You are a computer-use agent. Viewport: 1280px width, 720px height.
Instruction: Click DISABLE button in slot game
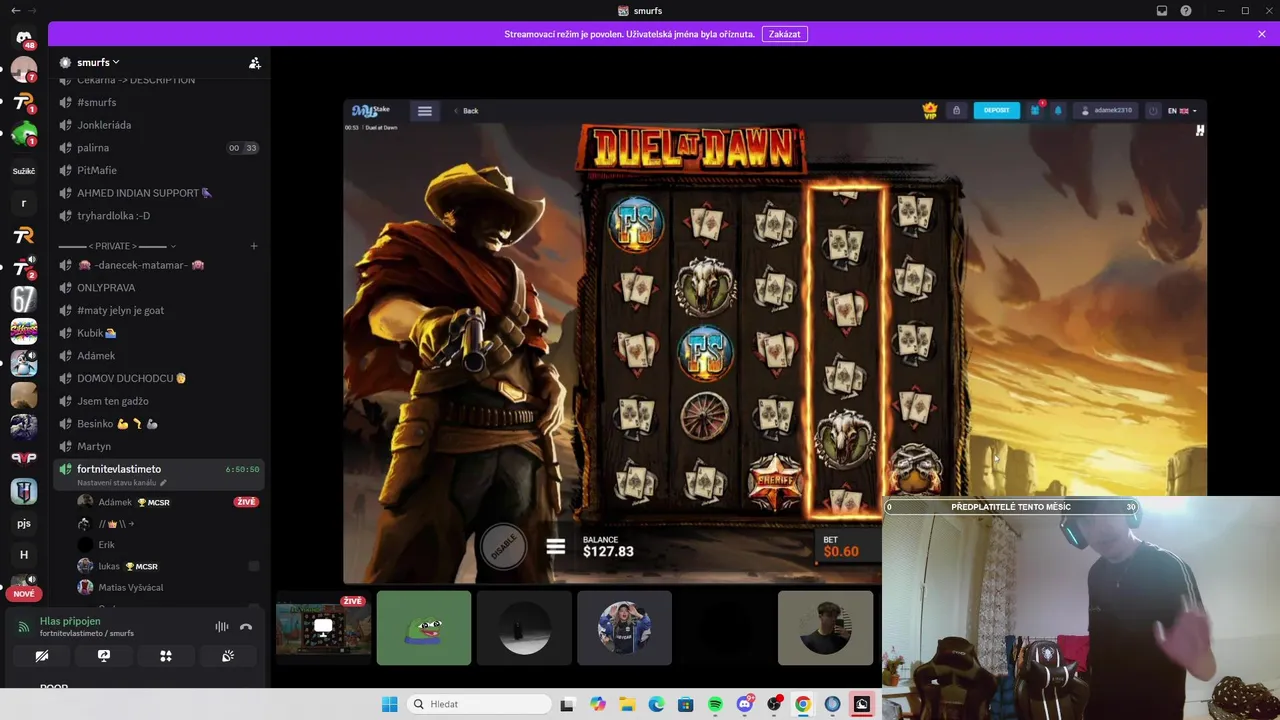pyautogui.click(x=504, y=546)
